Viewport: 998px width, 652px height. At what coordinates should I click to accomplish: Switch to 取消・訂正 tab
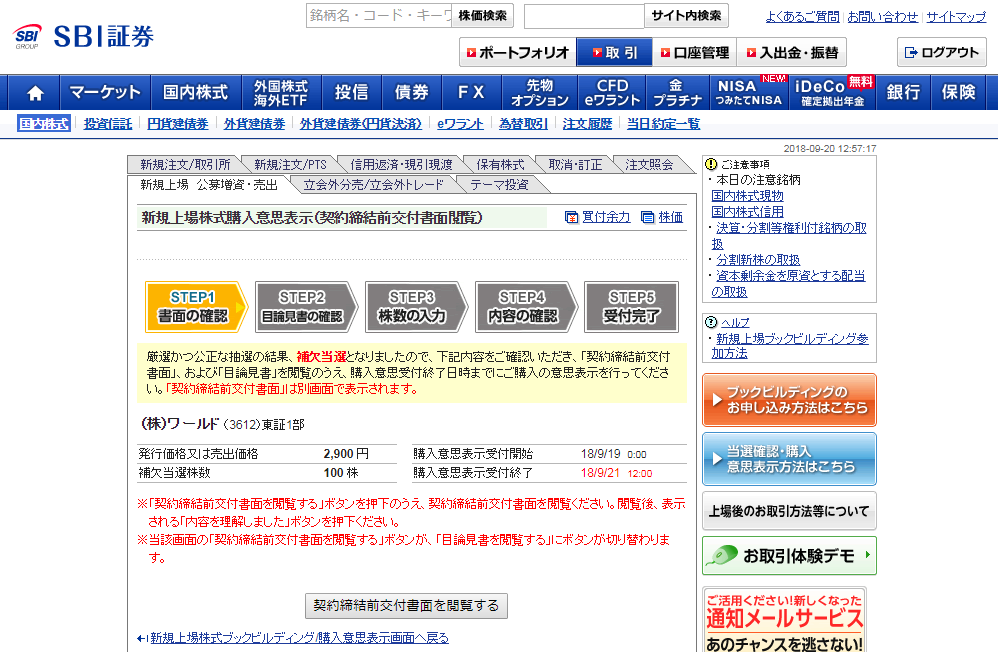pyautogui.click(x=575, y=164)
